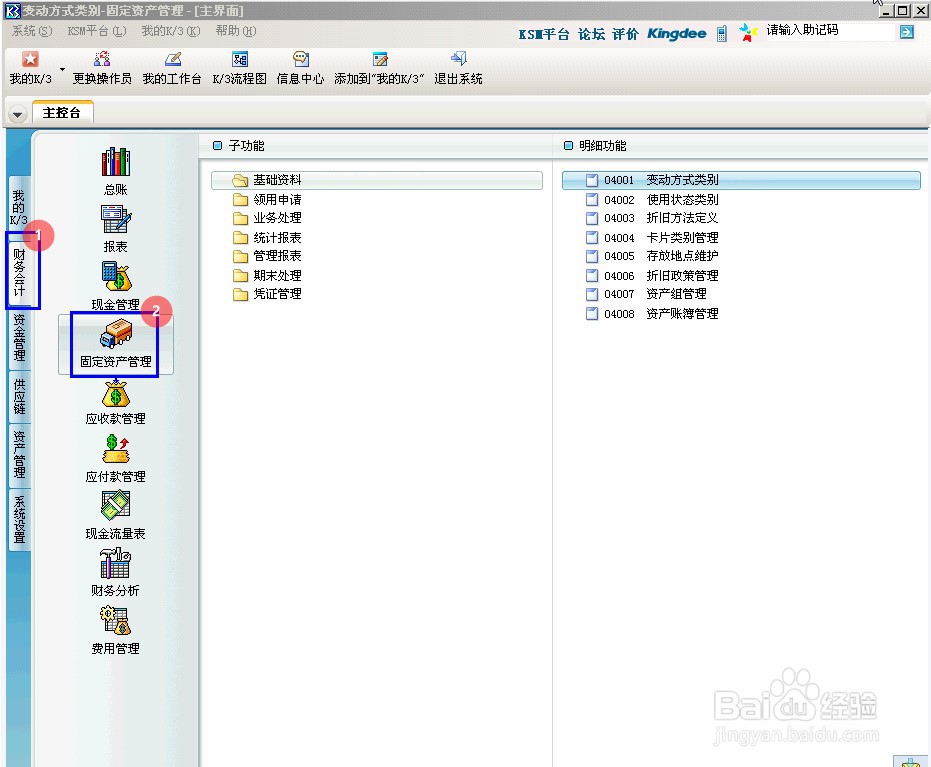This screenshot has height=767, width=931.
Task: Select the 期末处理 folder
Action: click(x=267, y=275)
